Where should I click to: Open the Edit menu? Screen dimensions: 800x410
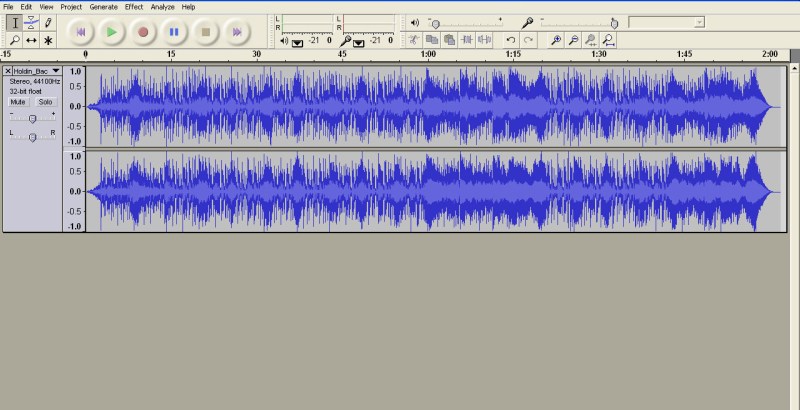click(26, 7)
